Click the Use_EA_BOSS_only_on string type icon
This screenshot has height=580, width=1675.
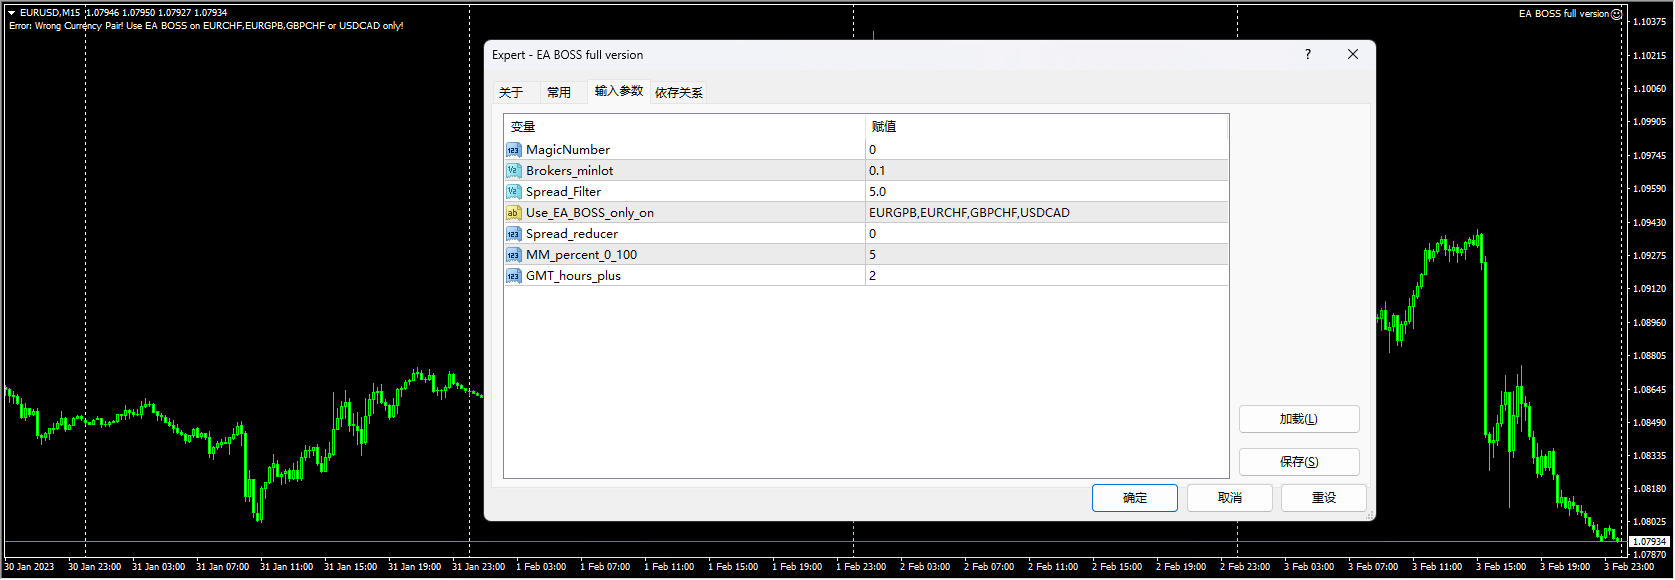click(513, 213)
